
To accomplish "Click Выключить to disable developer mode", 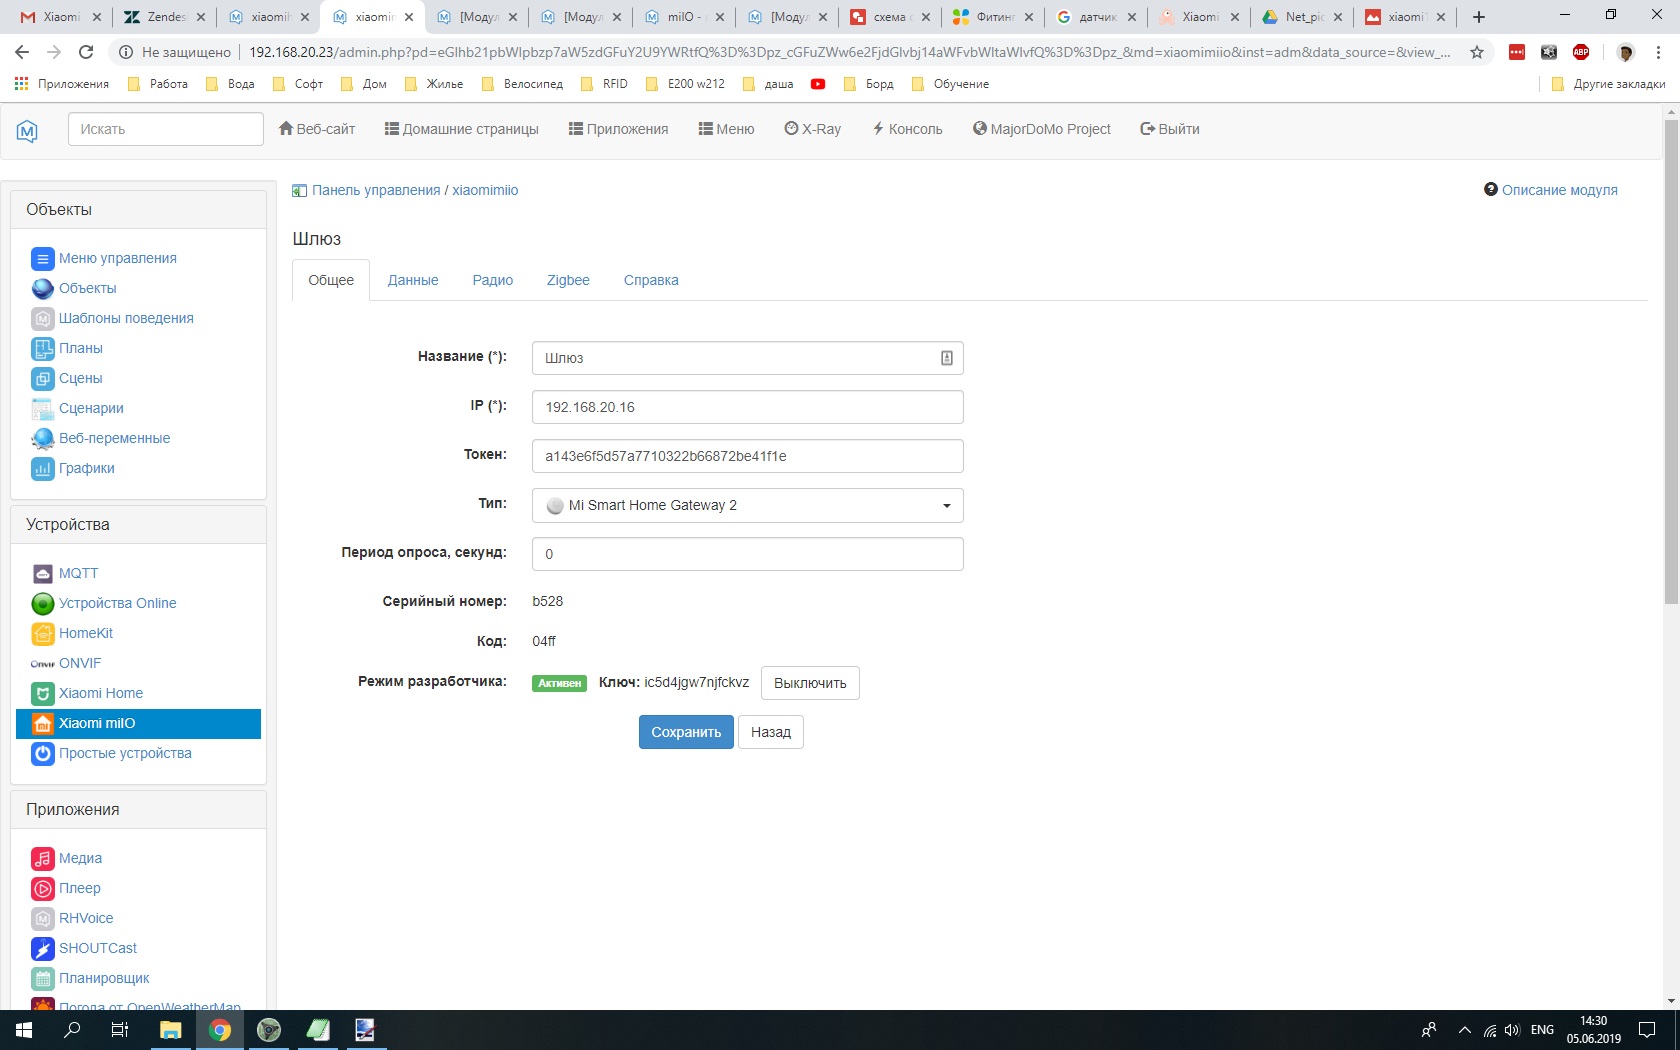I will pyautogui.click(x=810, y=683).
